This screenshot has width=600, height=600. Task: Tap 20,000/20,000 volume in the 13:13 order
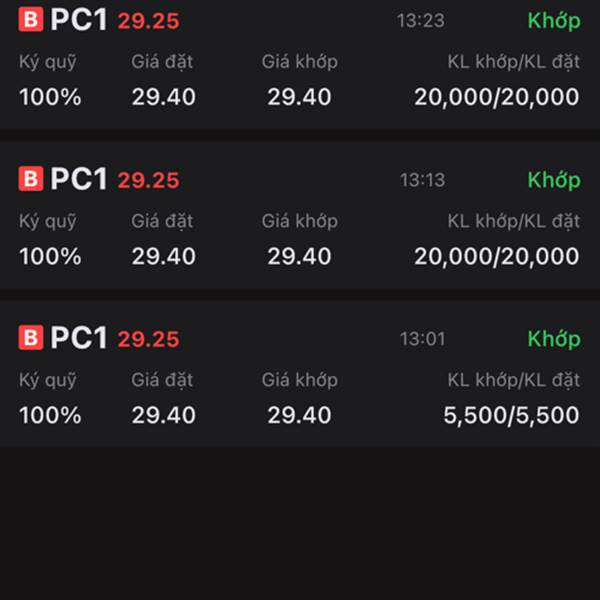tap(497, 256)
